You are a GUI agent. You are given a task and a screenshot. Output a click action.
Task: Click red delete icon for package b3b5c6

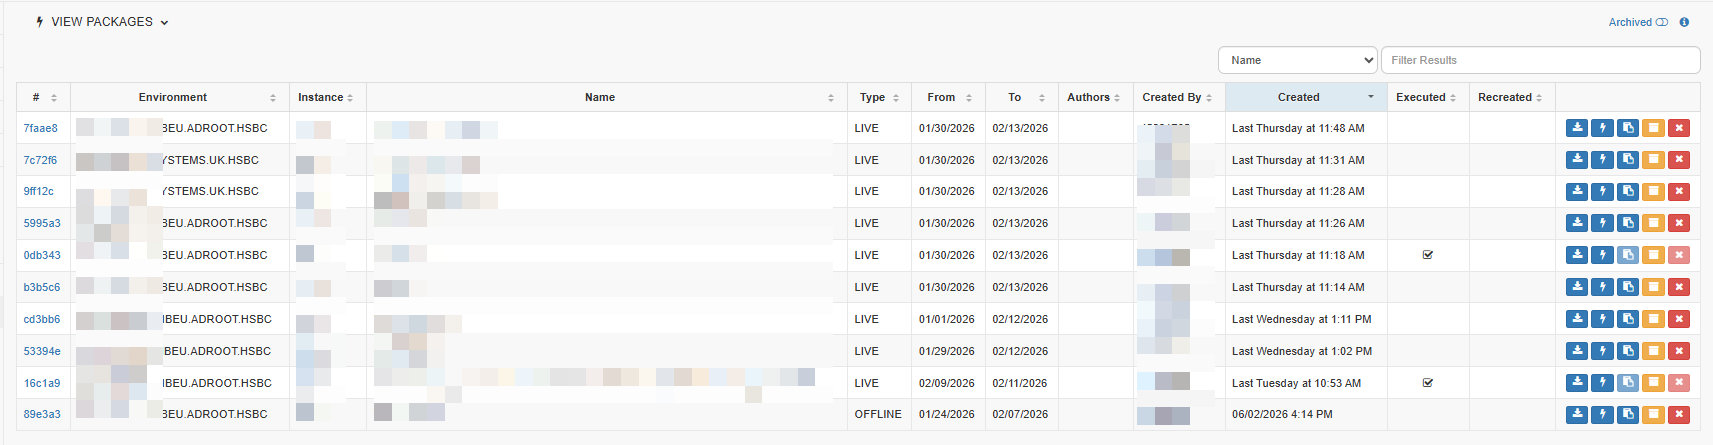click(1679, 287)
